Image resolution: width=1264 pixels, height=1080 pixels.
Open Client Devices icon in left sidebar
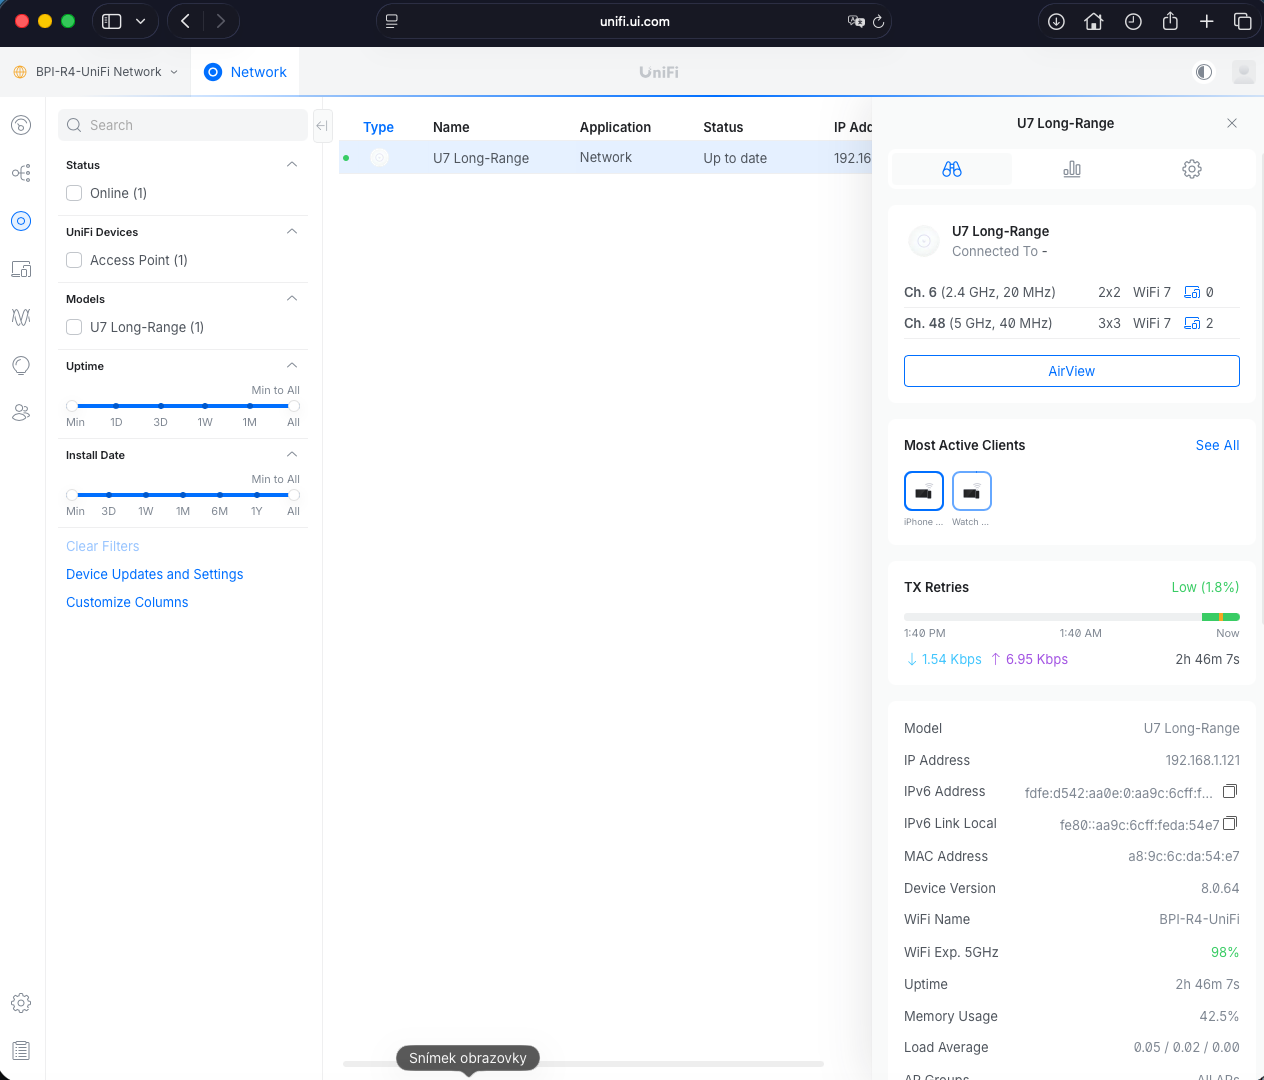[21, 269]
